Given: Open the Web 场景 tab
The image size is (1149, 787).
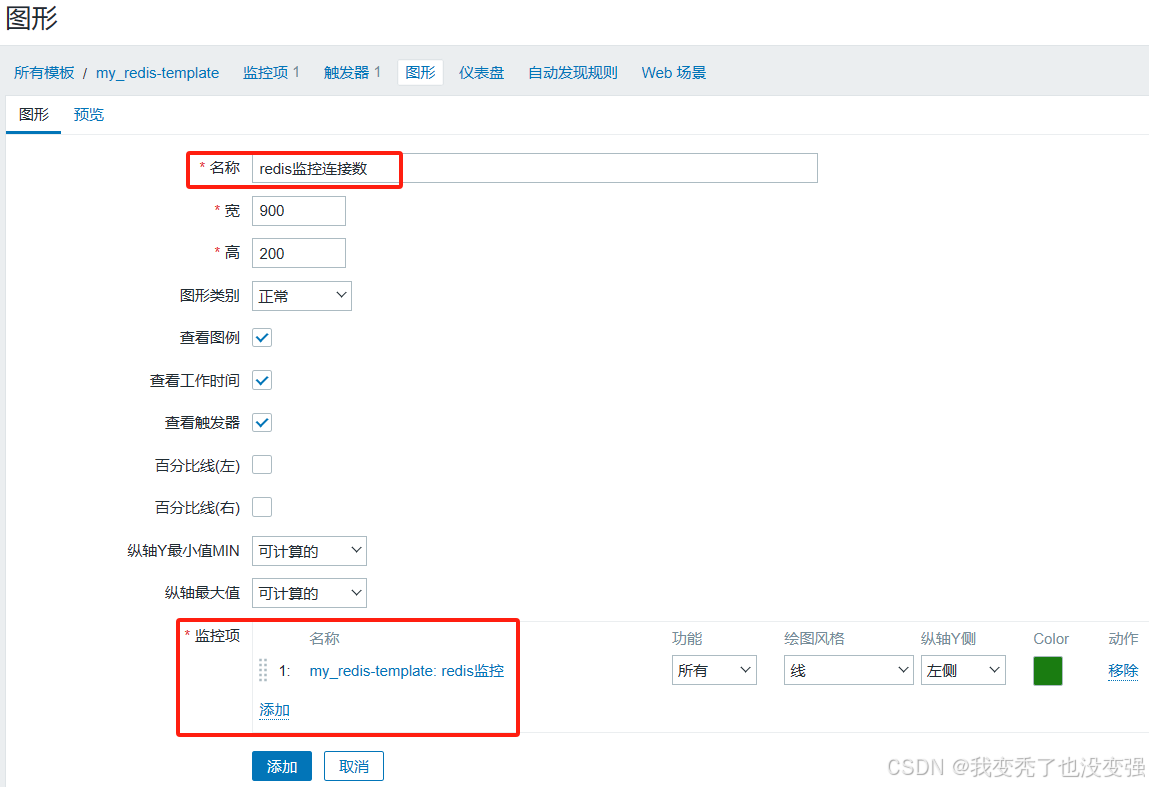Looking at the screenshot, I should pos(674,73).
